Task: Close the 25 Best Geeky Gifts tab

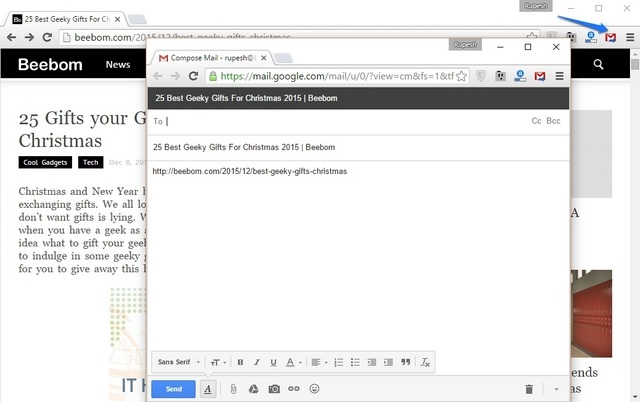Action: point(118,19)
